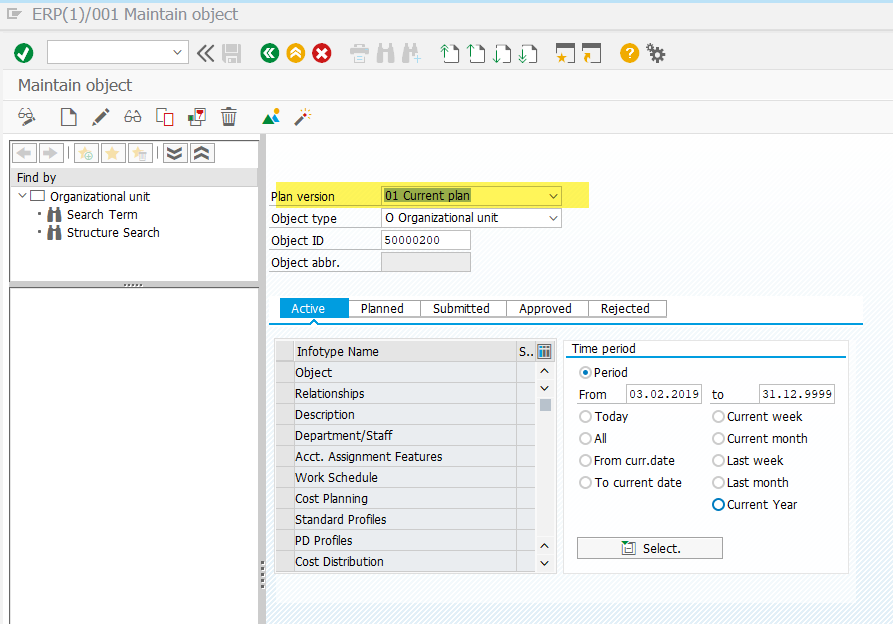
Task: Click the Create infotype page icon
Action: pyautogui.click(x=68, y=117)
